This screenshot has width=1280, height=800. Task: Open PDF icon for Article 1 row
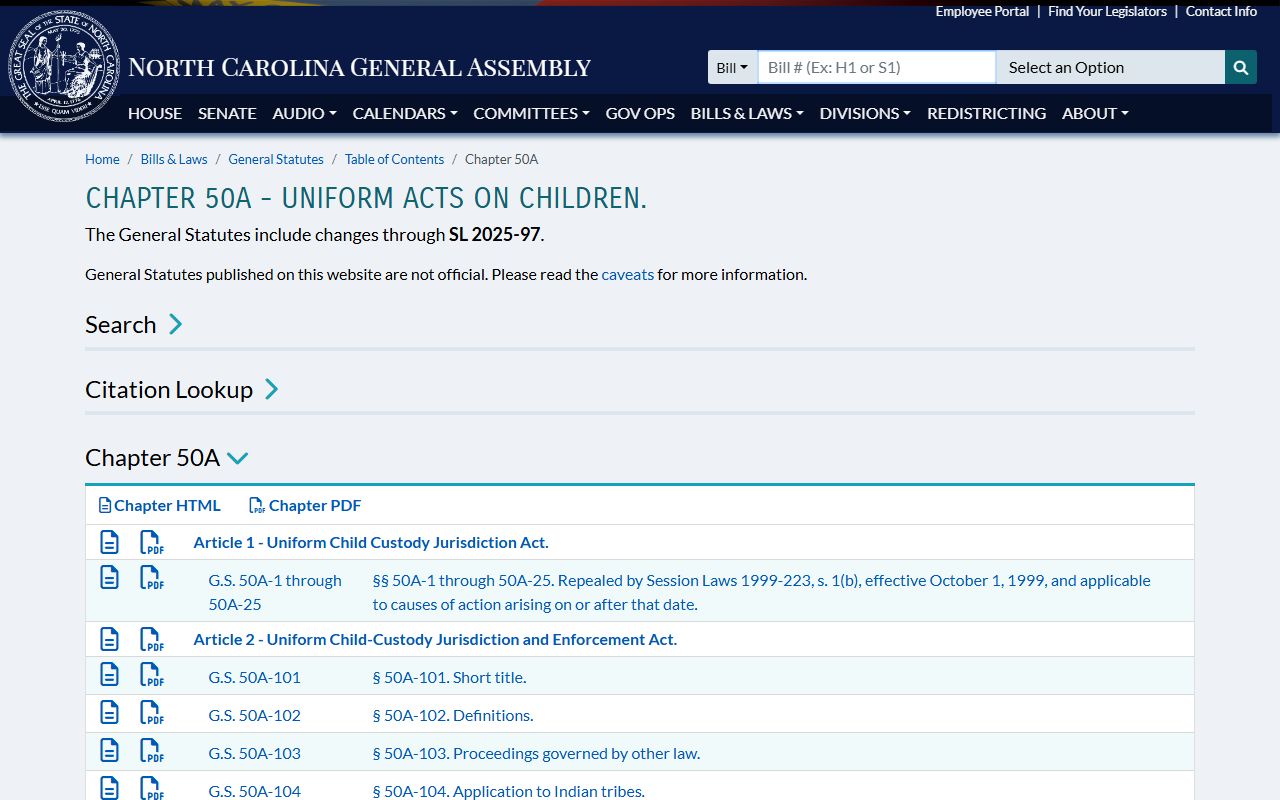(x=151, y=542)
